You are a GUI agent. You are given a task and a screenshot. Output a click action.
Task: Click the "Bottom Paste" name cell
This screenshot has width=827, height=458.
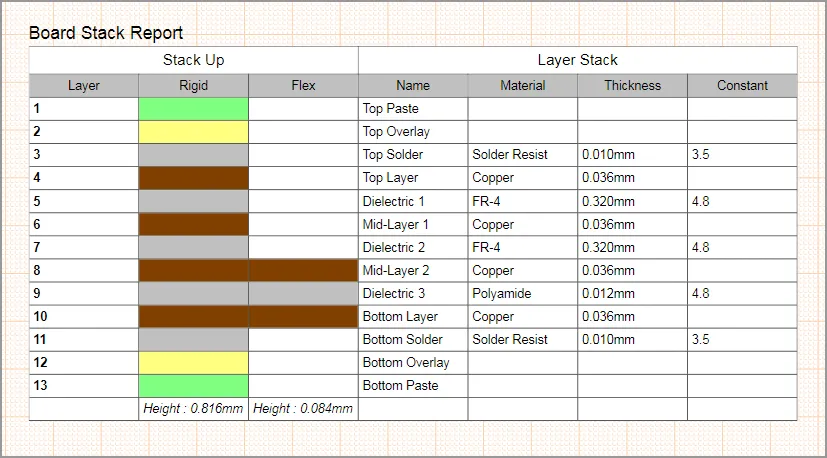pyautogui.click(x=413, y=386)
